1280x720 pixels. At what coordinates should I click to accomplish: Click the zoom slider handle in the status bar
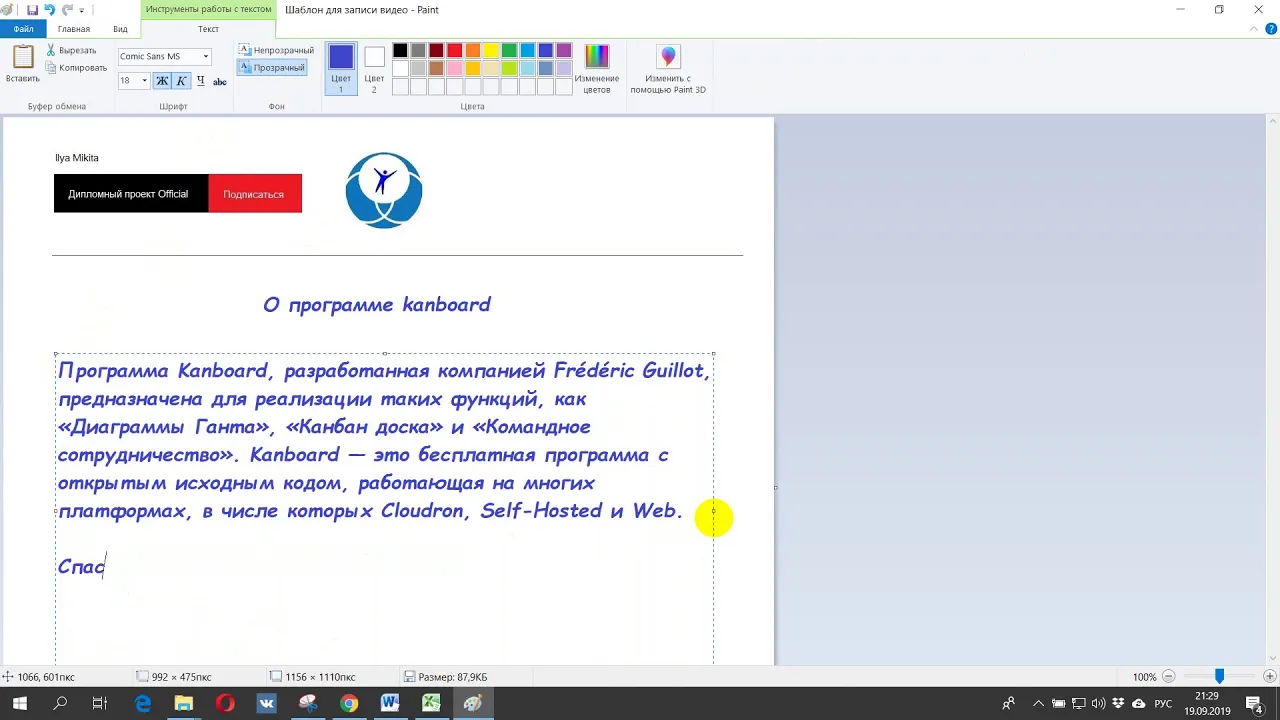(1219, 677)
